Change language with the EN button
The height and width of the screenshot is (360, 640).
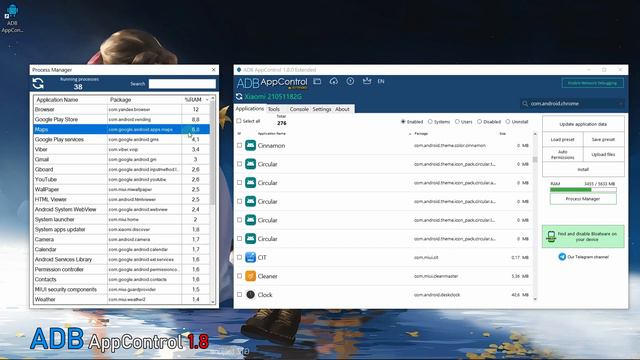[x=381, y=82]
